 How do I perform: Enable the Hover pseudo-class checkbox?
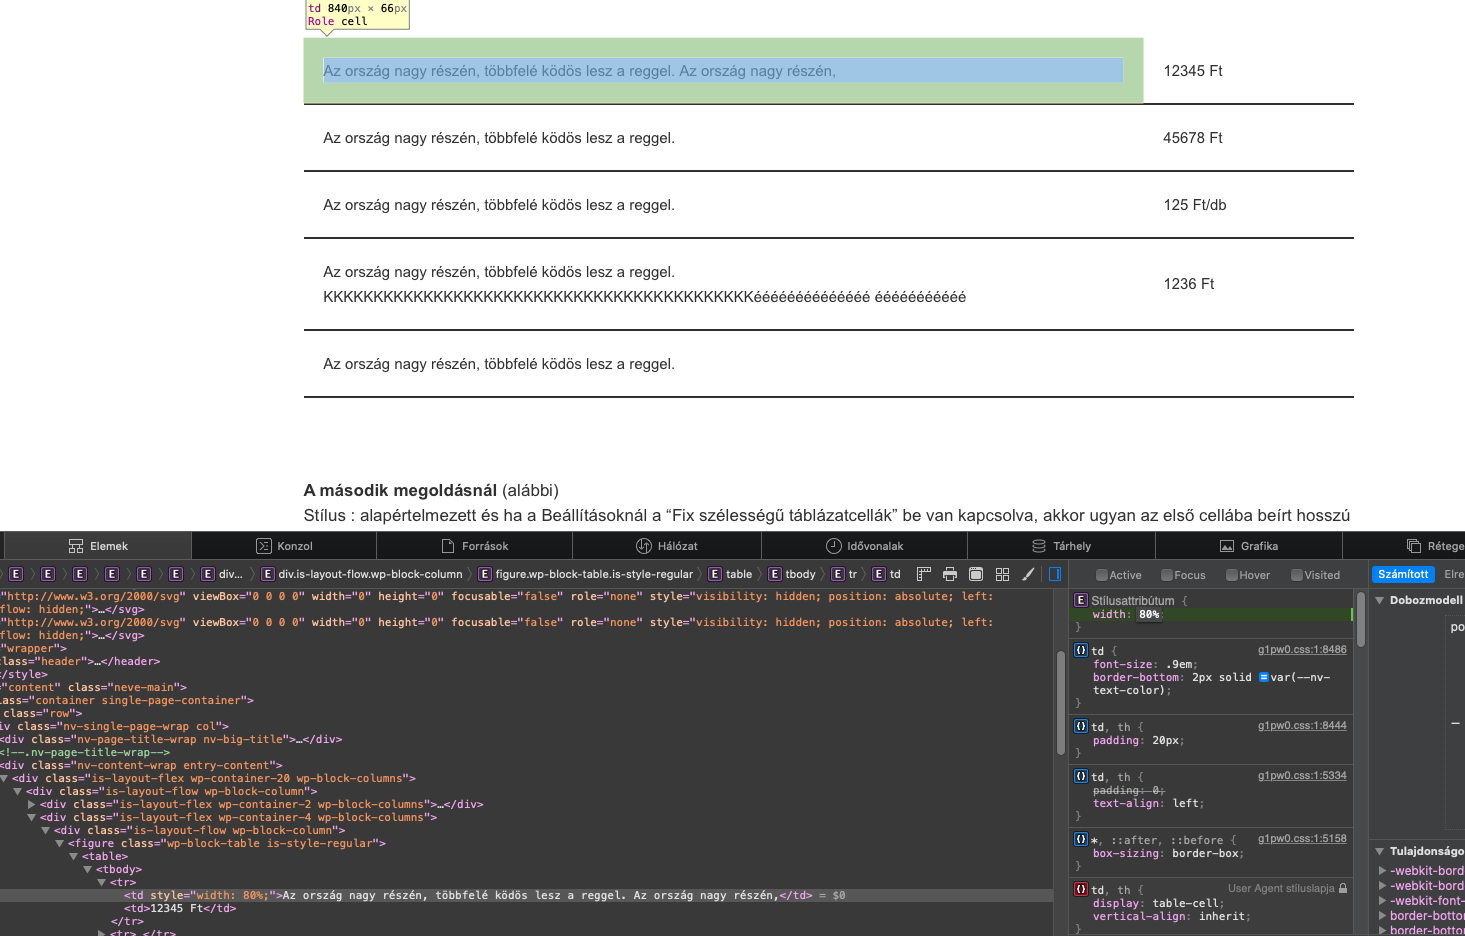[1232, 575]
